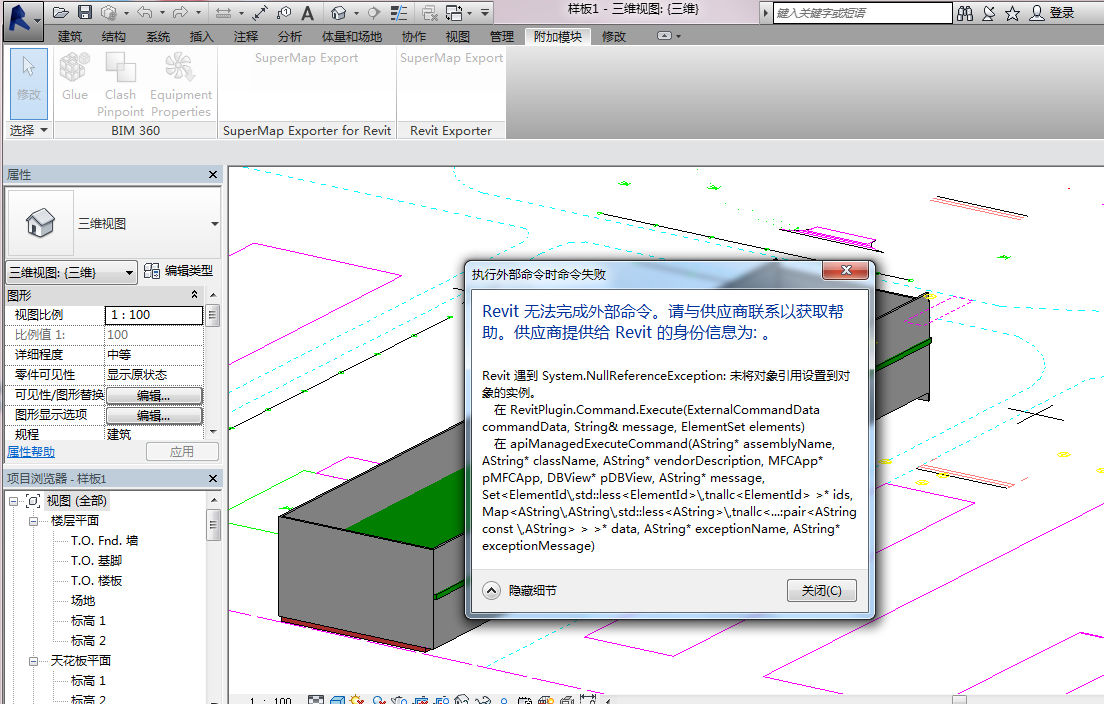Click the 三维视图 house type thumbnail
1104x704 pixels.
click(40, 222)
